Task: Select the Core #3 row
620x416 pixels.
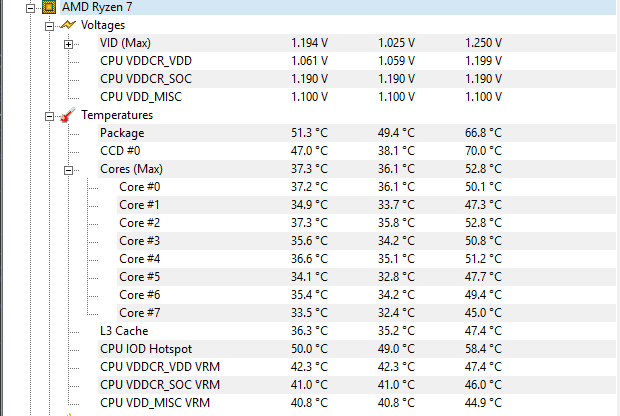Action: (367, 241)
